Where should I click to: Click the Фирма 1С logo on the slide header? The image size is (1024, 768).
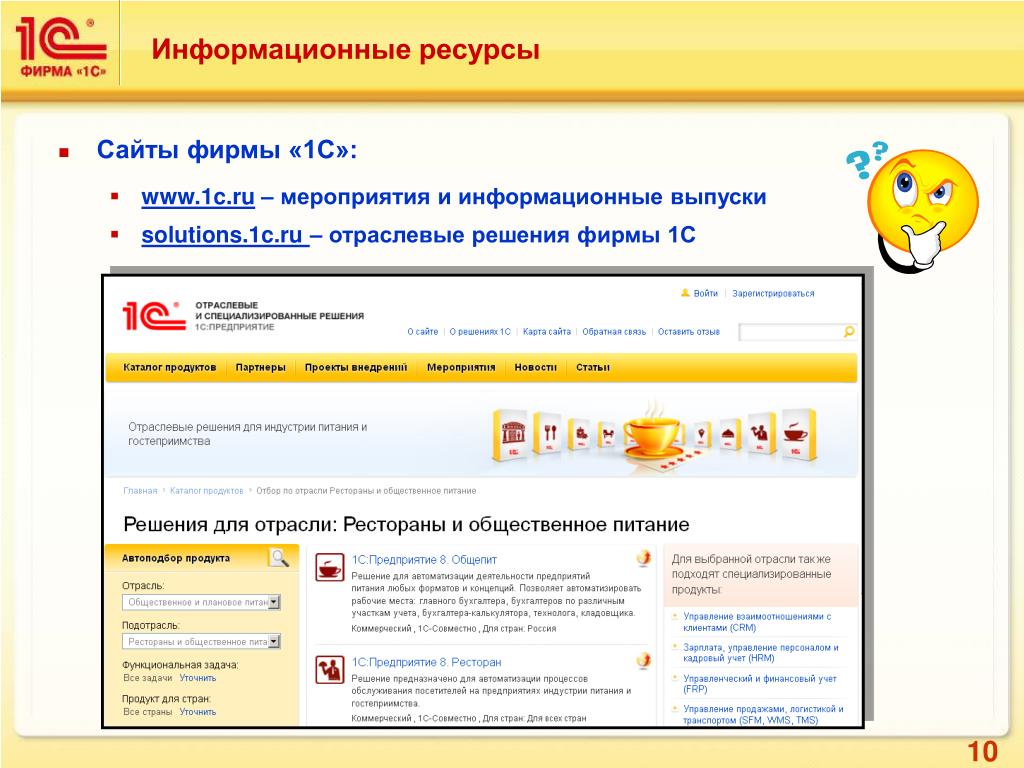click(61, 47)
